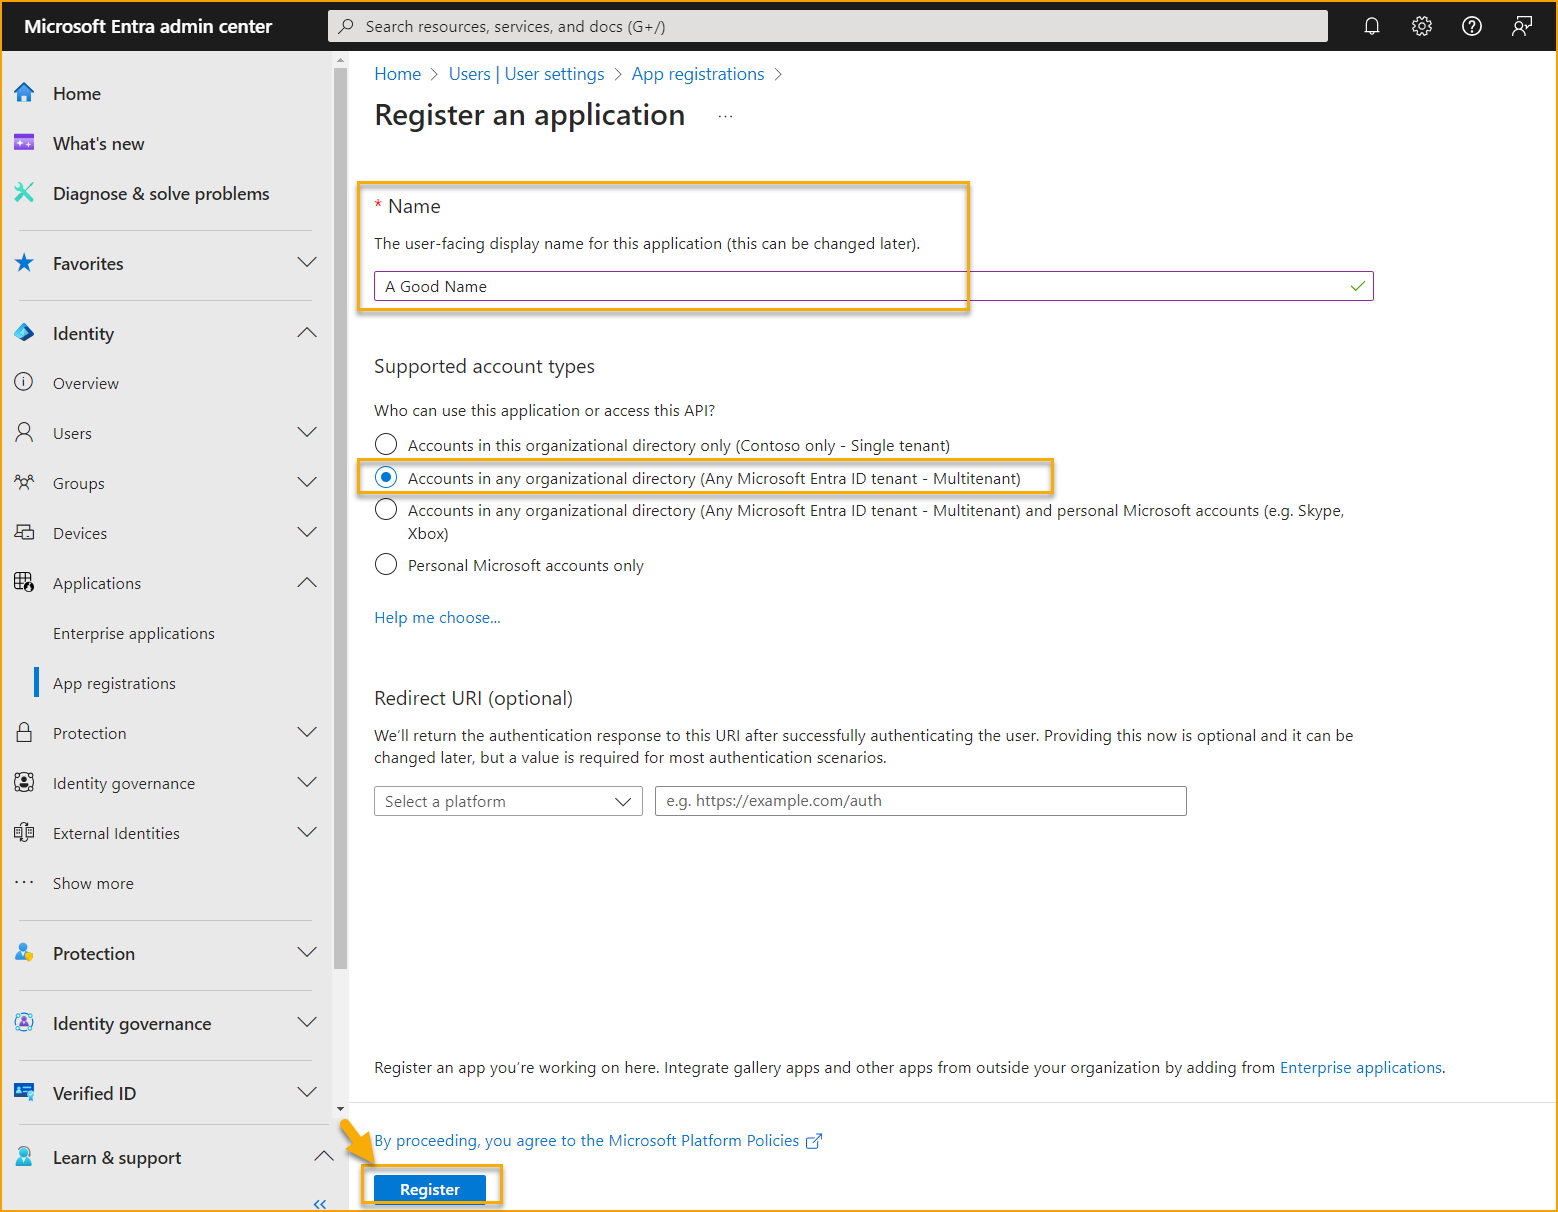Viewport: 1558px width, 1212px height.
Task: Click the top search resources box
Action: click(827, 26)
